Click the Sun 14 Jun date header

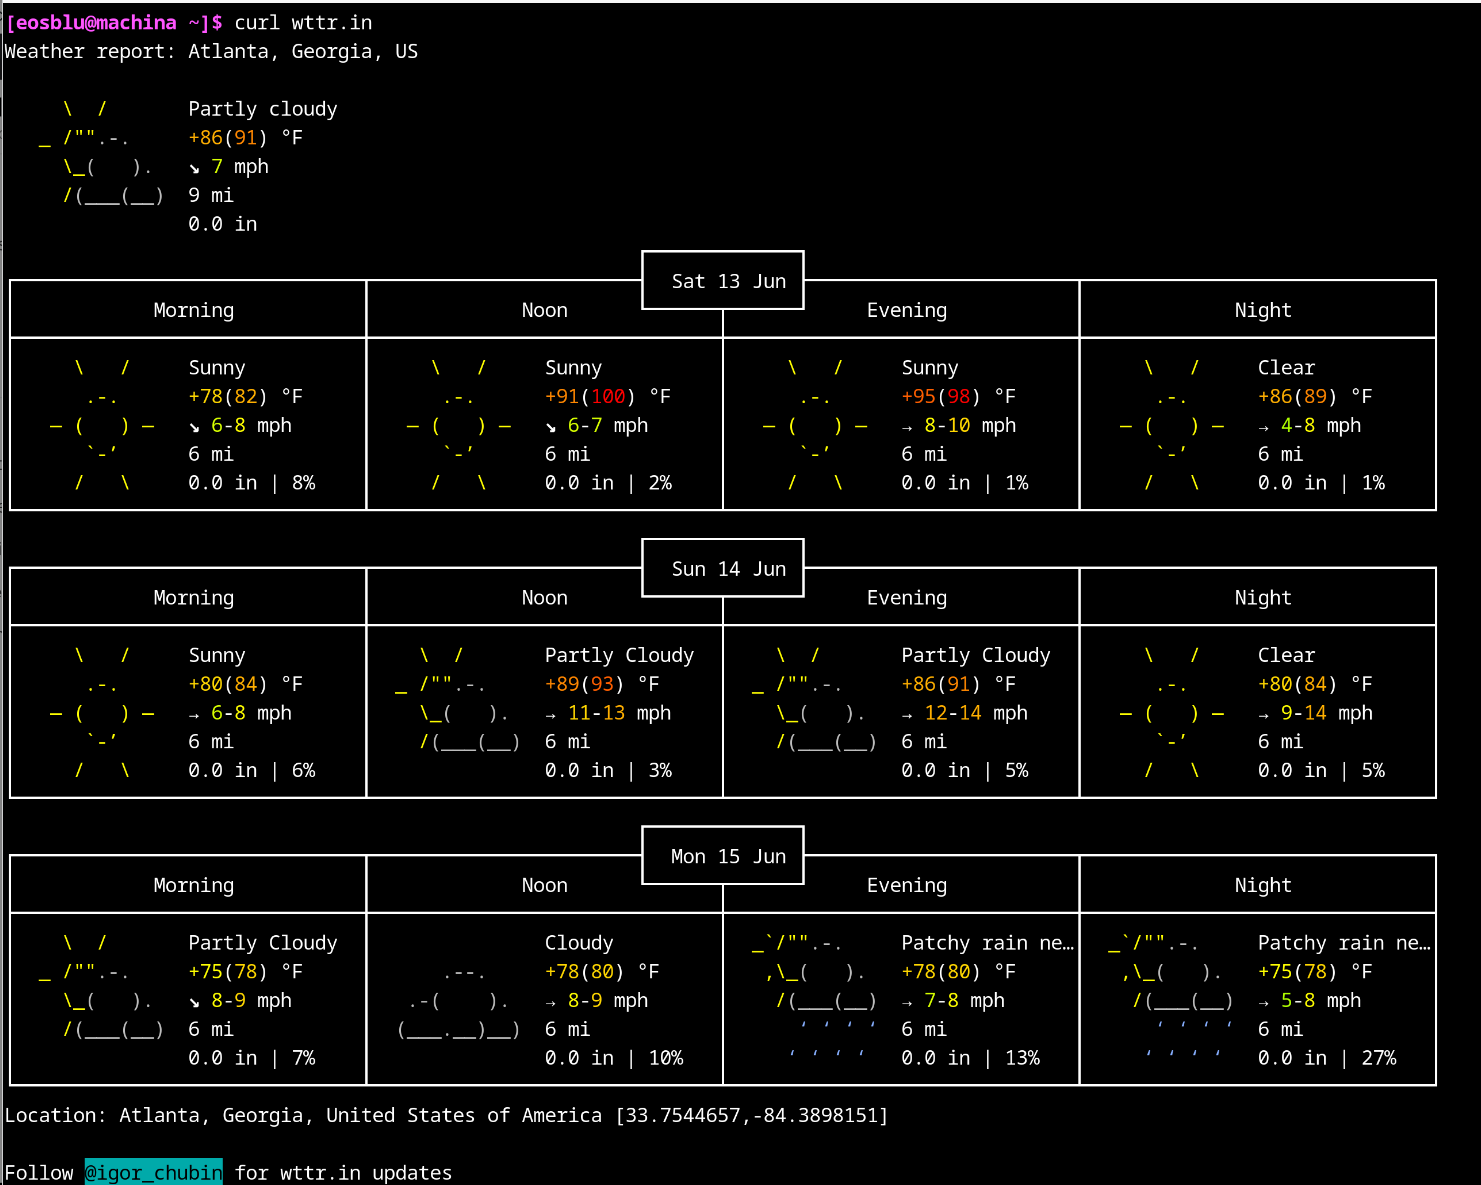728,569
